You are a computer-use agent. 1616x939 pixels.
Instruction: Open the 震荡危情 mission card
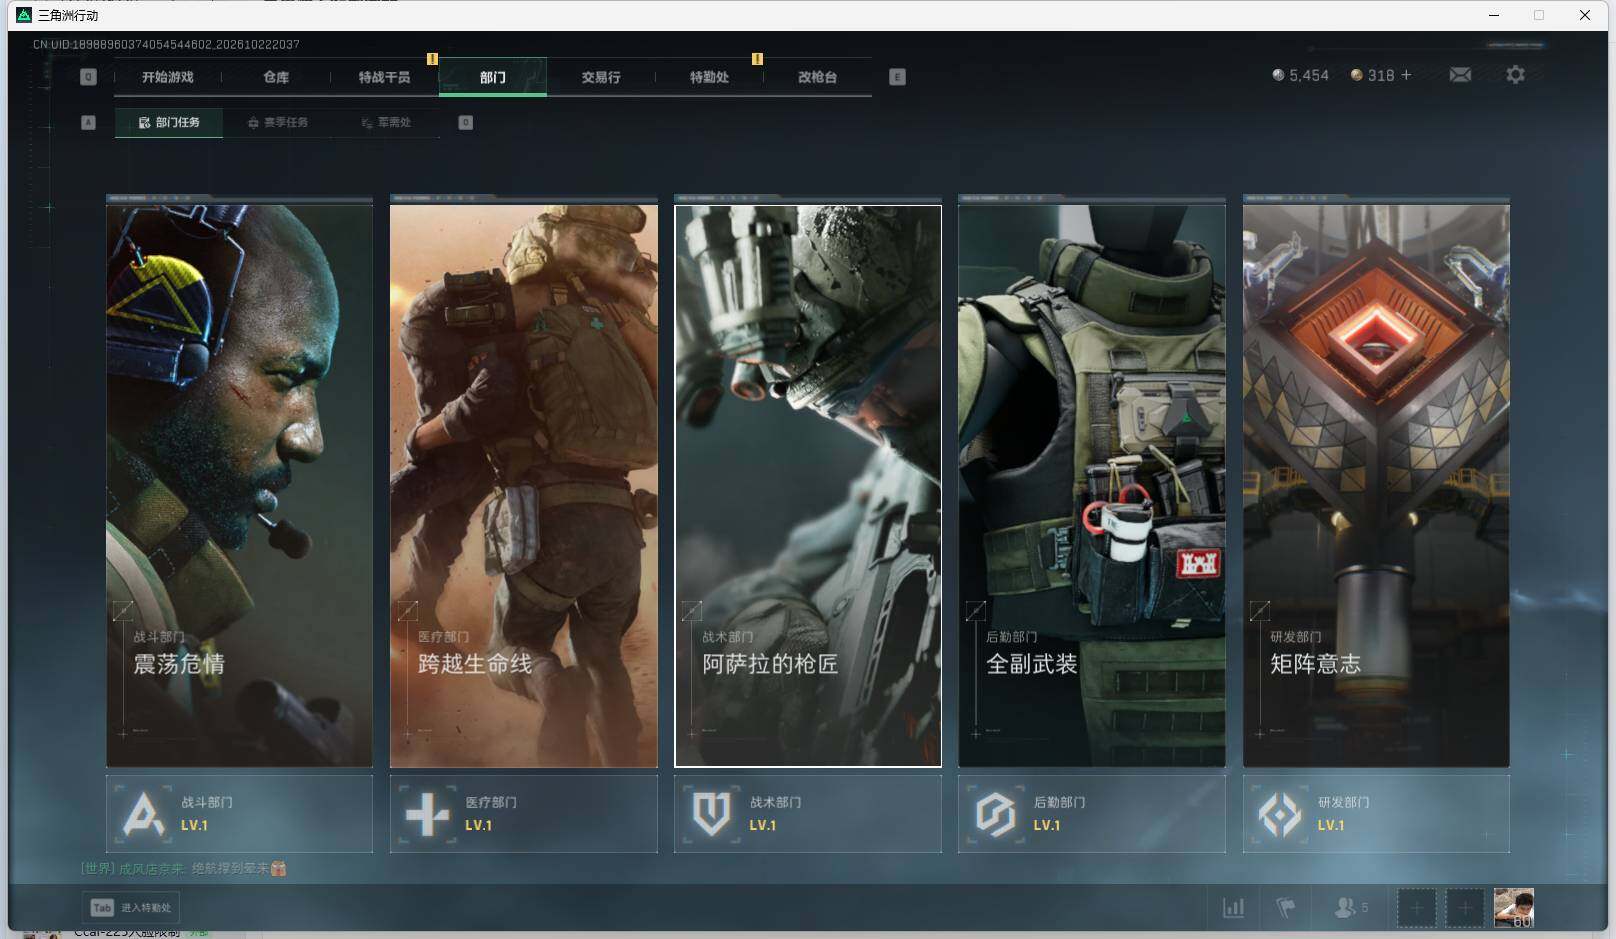pos(239,482)
